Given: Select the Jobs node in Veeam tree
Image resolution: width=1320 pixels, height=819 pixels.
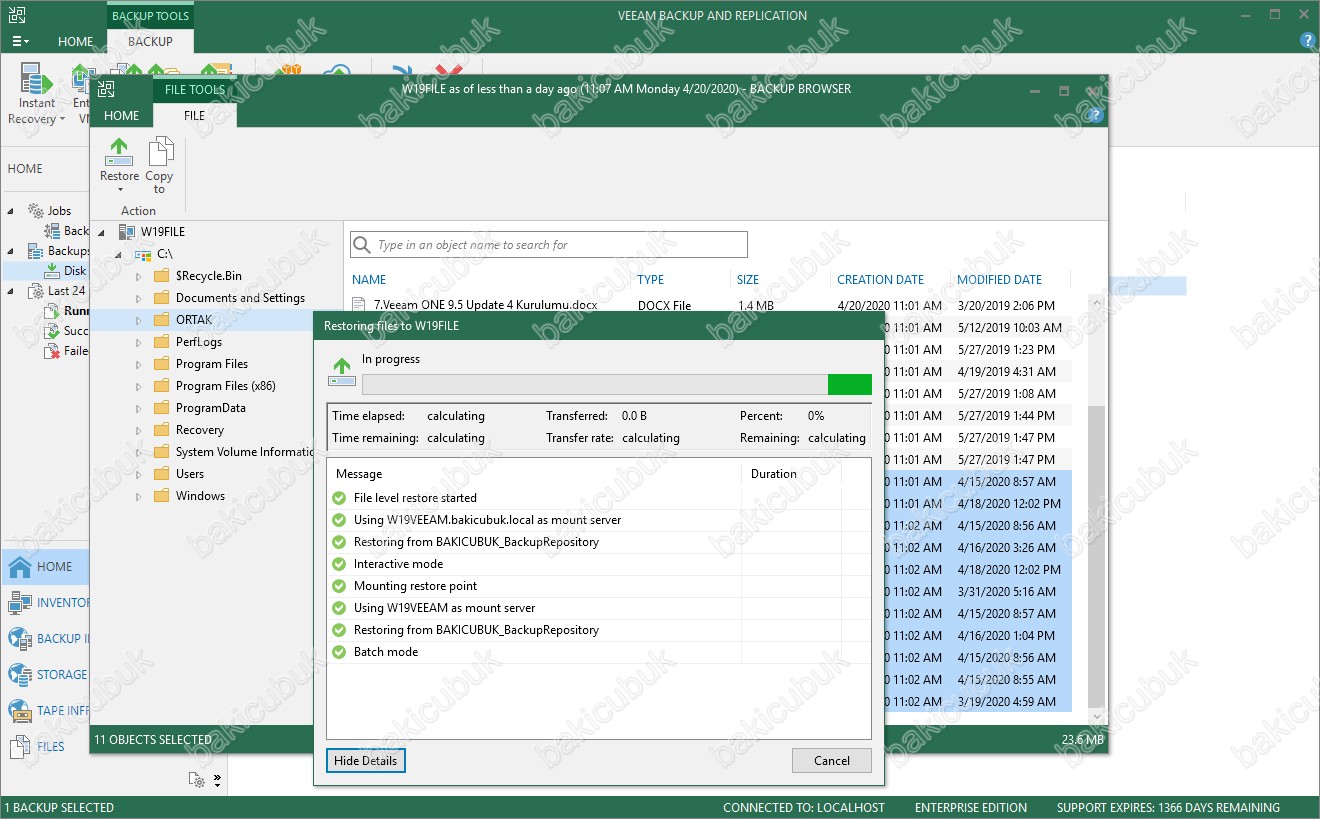Looking at the screenshot, I should [x=59, y=211].
